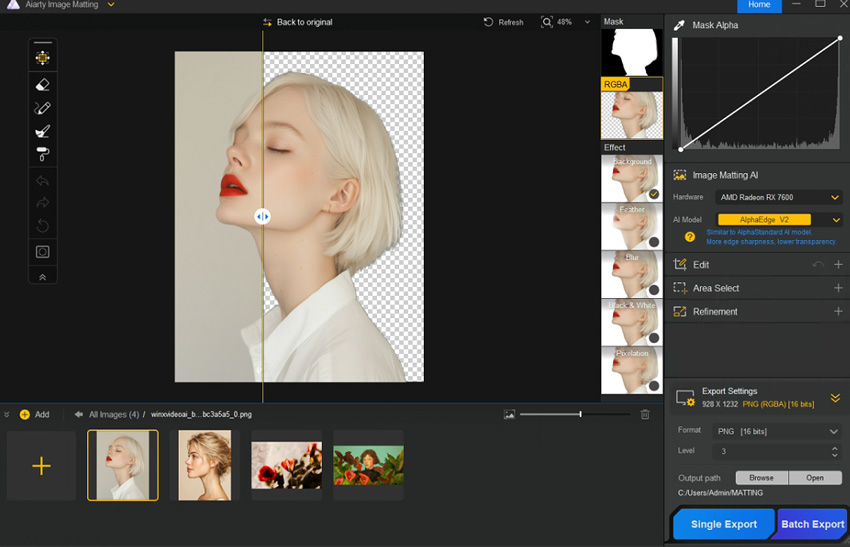Select the red flowers thumbnail

pyautogui.click(x=286, y=465)
